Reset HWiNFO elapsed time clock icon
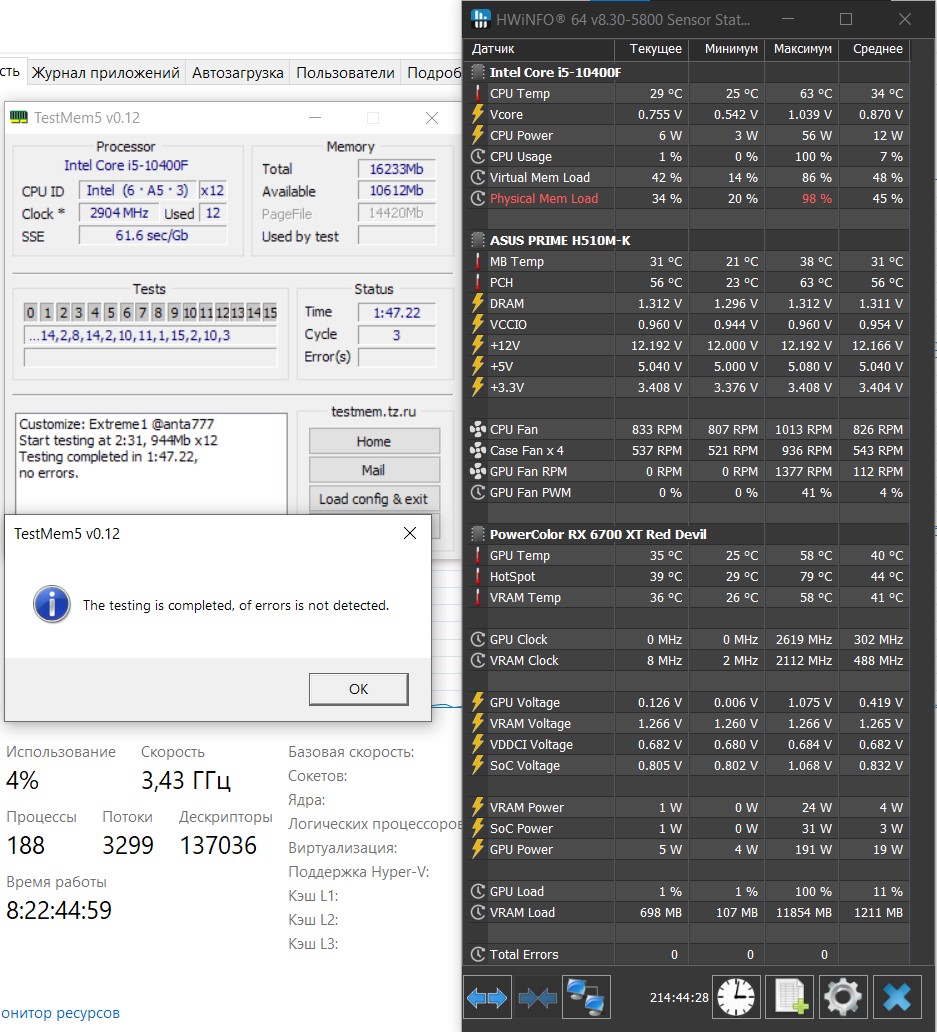 736,997
